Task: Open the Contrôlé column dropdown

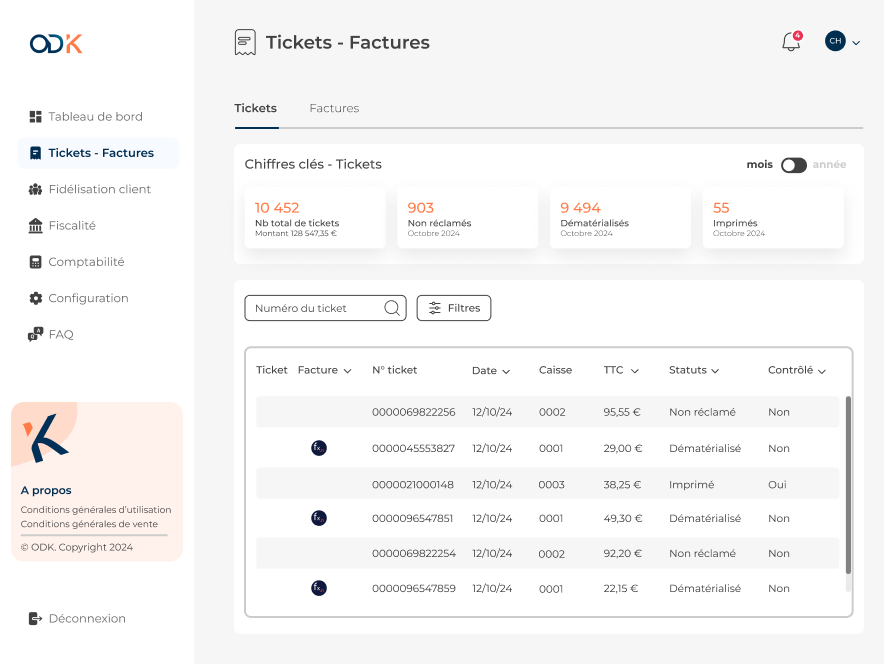Action: point(821,371)
